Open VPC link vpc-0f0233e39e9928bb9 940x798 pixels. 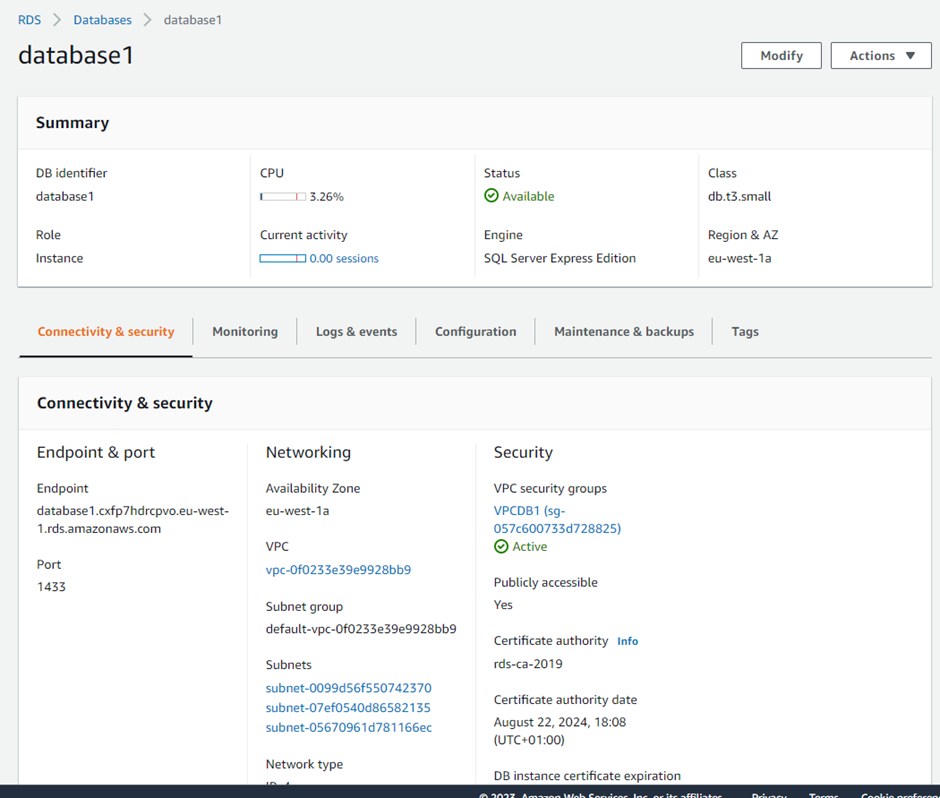point(338,570)
